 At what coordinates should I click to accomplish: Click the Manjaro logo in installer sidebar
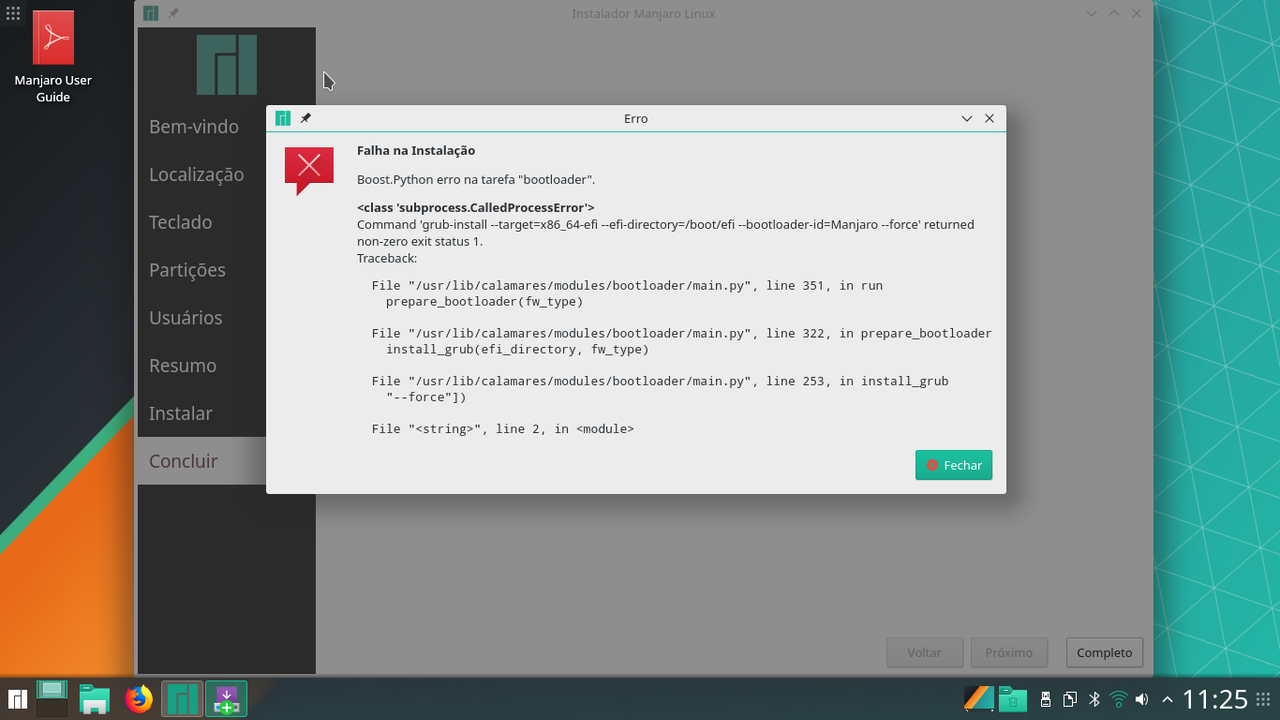[227, 65]
